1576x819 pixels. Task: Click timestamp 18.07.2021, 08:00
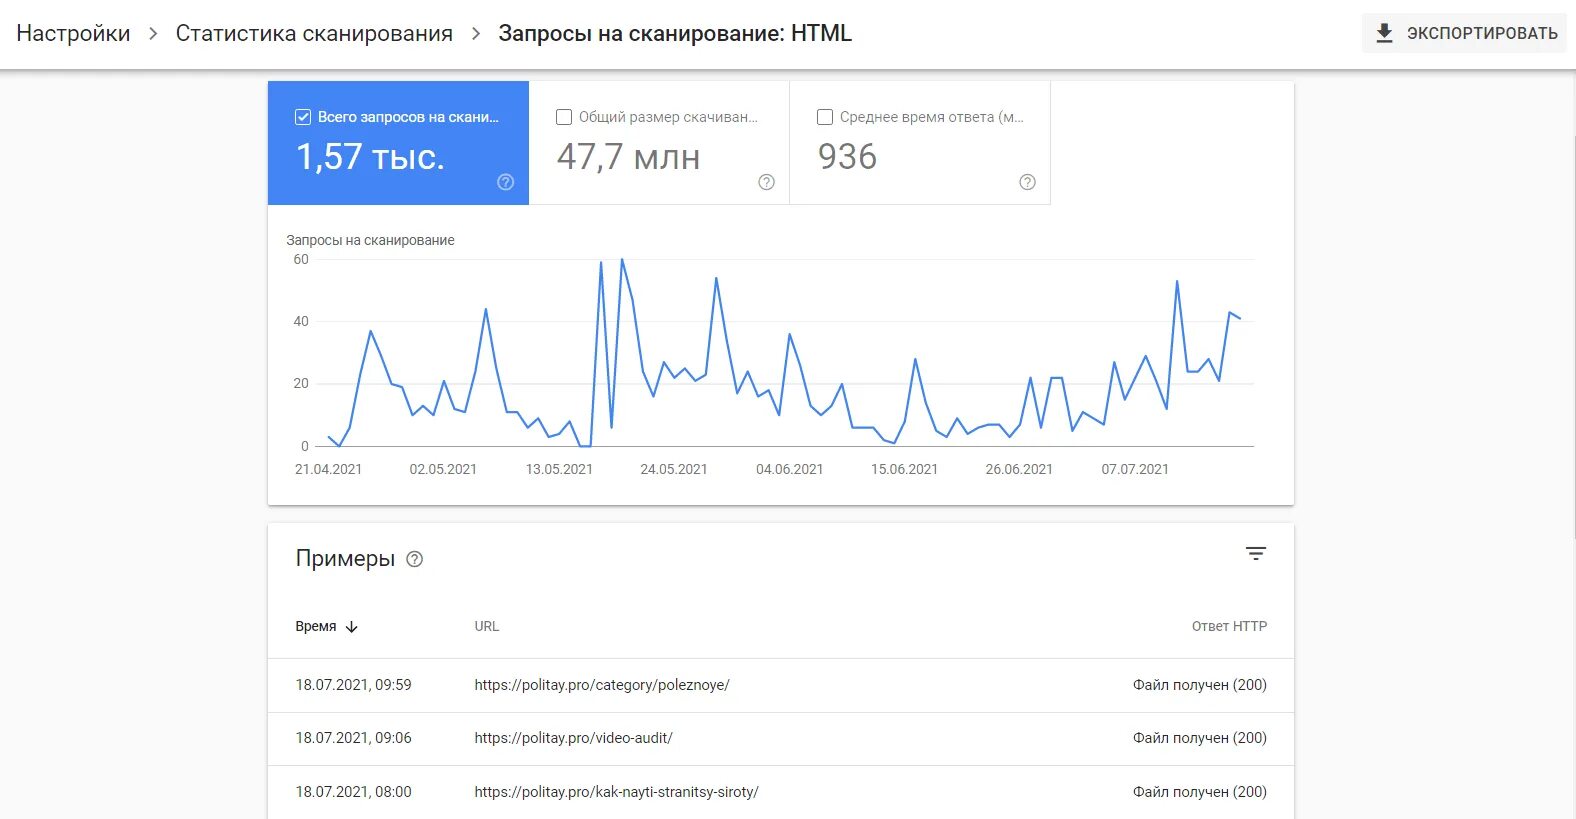click(x=353, y=792)
